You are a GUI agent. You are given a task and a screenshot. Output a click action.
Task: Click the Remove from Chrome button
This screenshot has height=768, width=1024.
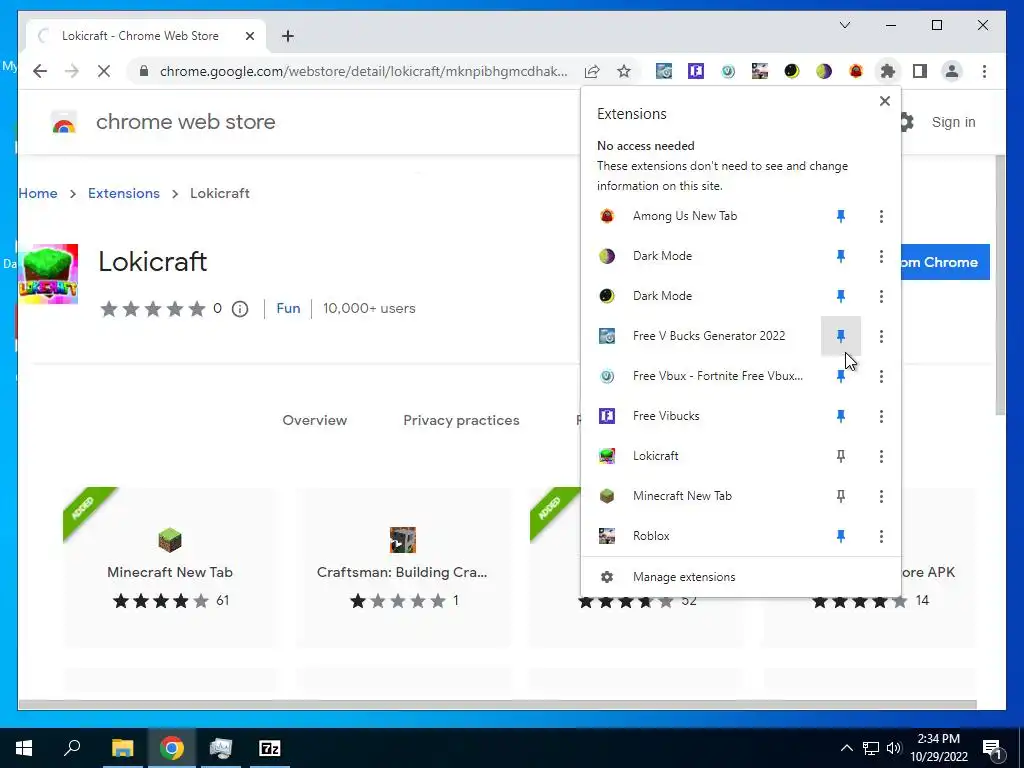pyautogui.click(x=946, y=262)
